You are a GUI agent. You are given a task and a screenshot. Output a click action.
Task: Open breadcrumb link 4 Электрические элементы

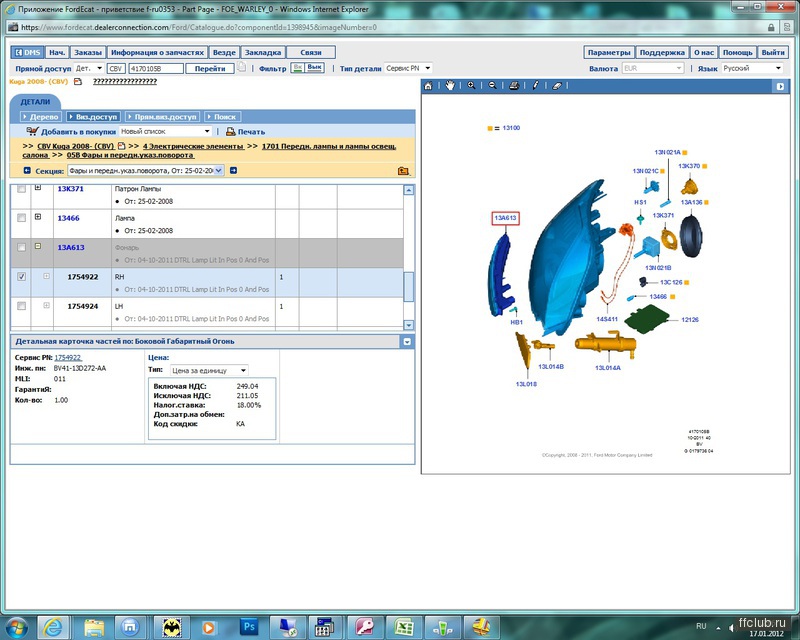pyautogui.click(x=193, y=146)
